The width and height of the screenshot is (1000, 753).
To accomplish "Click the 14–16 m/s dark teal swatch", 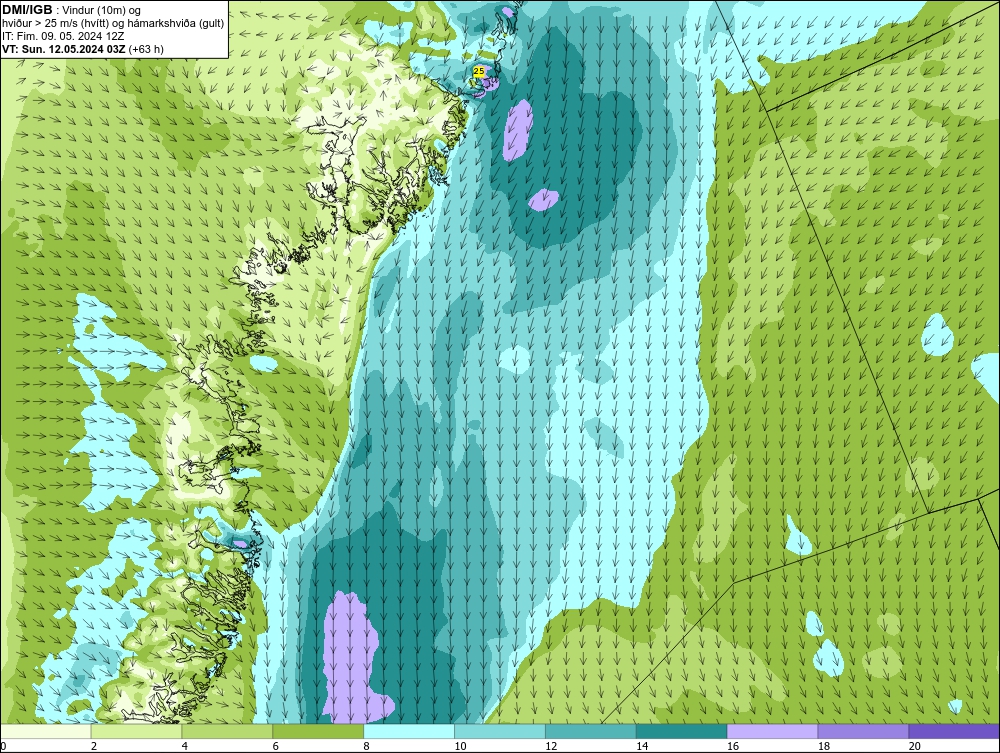I will coord(682,731).
